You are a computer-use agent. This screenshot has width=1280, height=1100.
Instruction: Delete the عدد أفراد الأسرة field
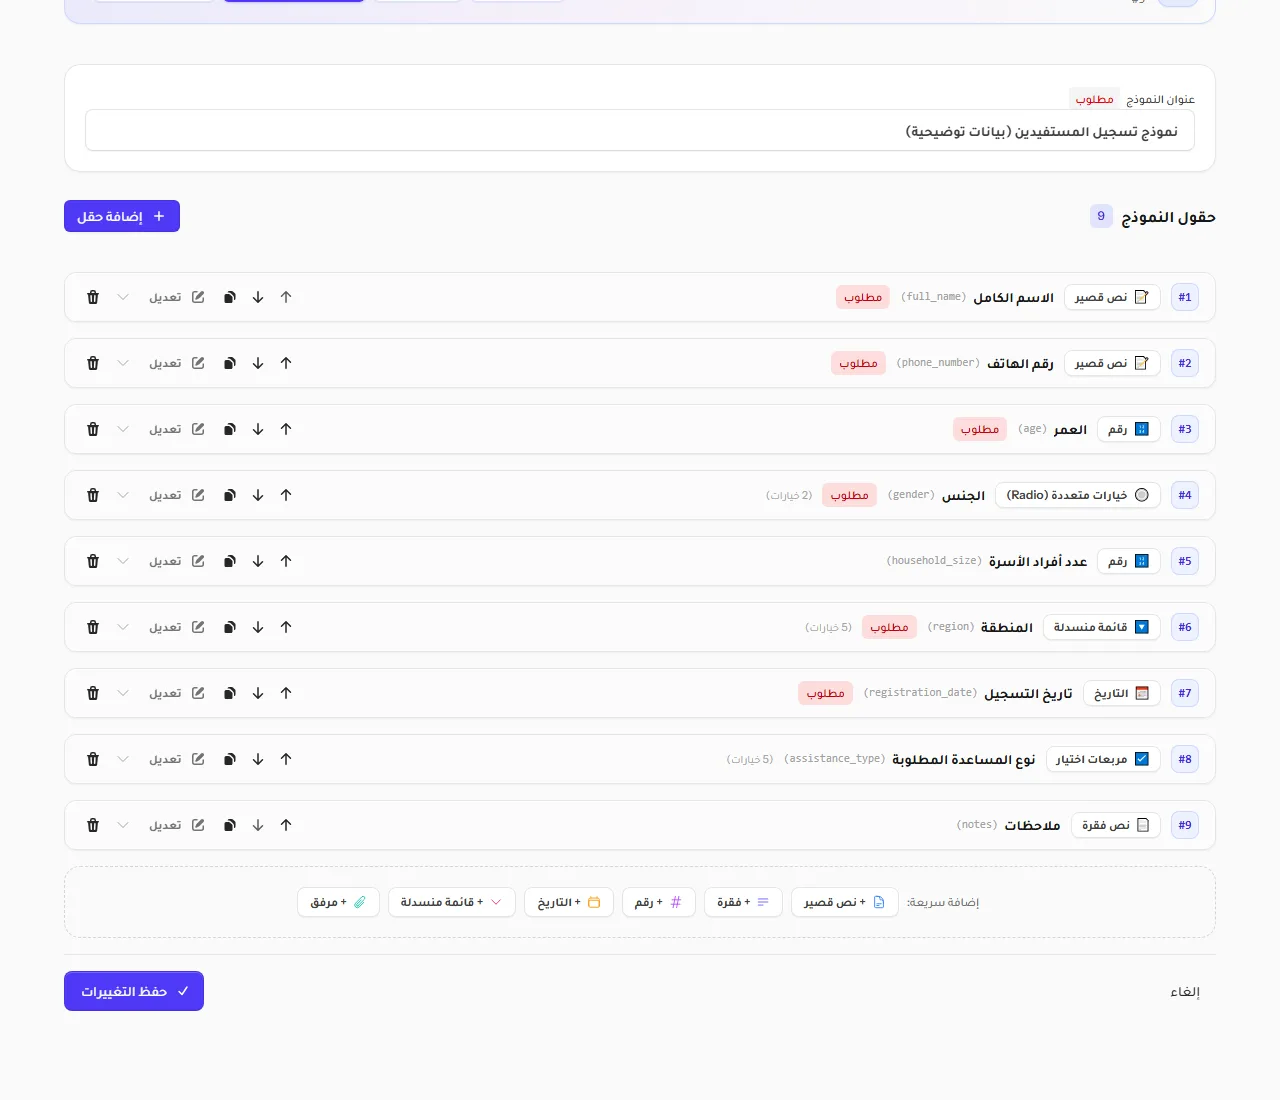point(93,561)
